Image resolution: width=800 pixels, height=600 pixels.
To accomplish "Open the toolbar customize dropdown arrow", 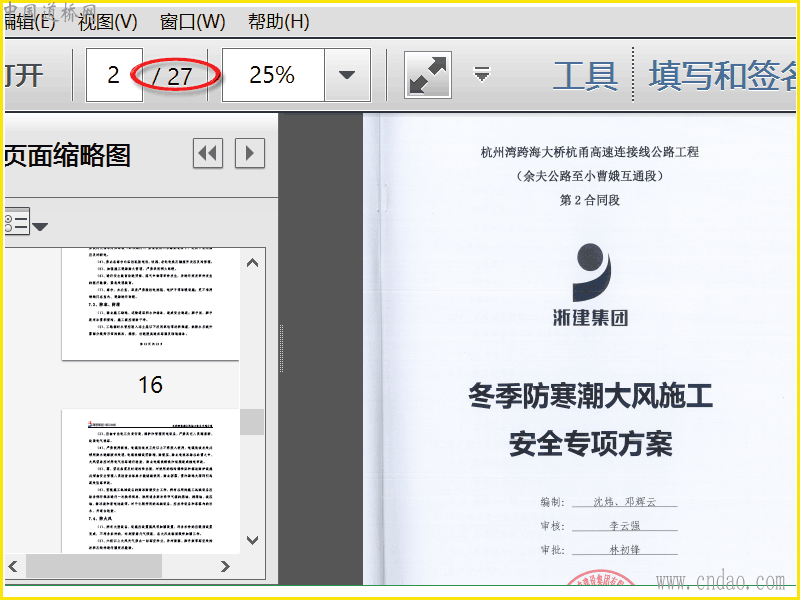I will (x=482, y=74).
